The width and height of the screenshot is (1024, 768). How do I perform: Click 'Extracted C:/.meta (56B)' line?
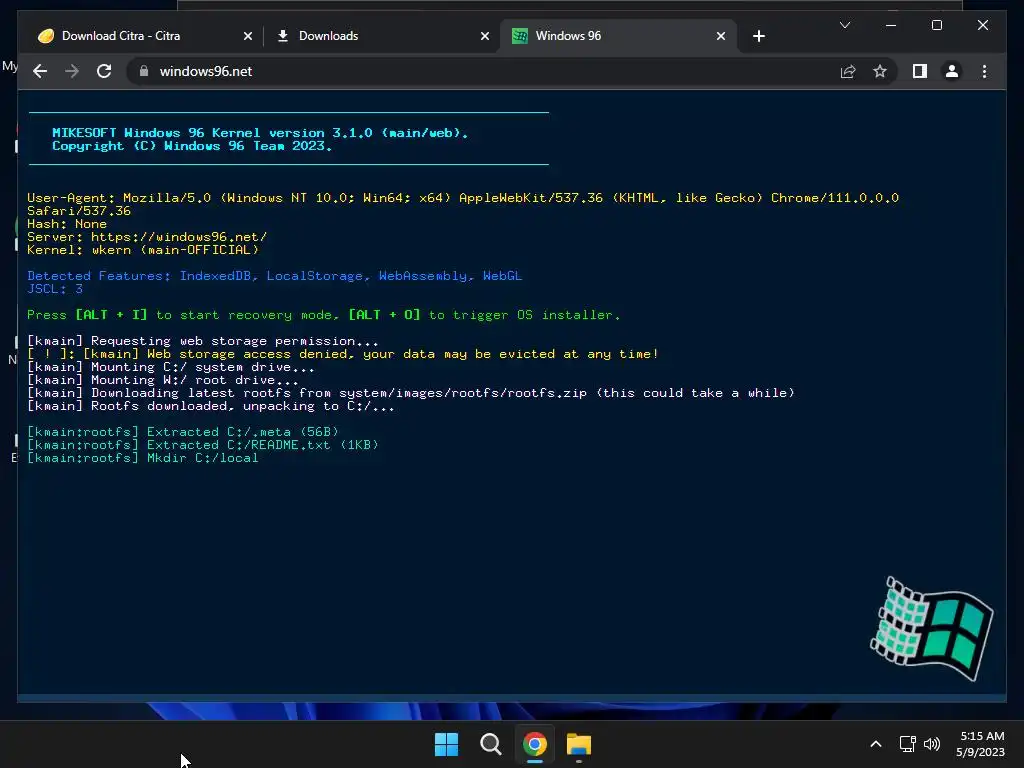tap(183, 432)
